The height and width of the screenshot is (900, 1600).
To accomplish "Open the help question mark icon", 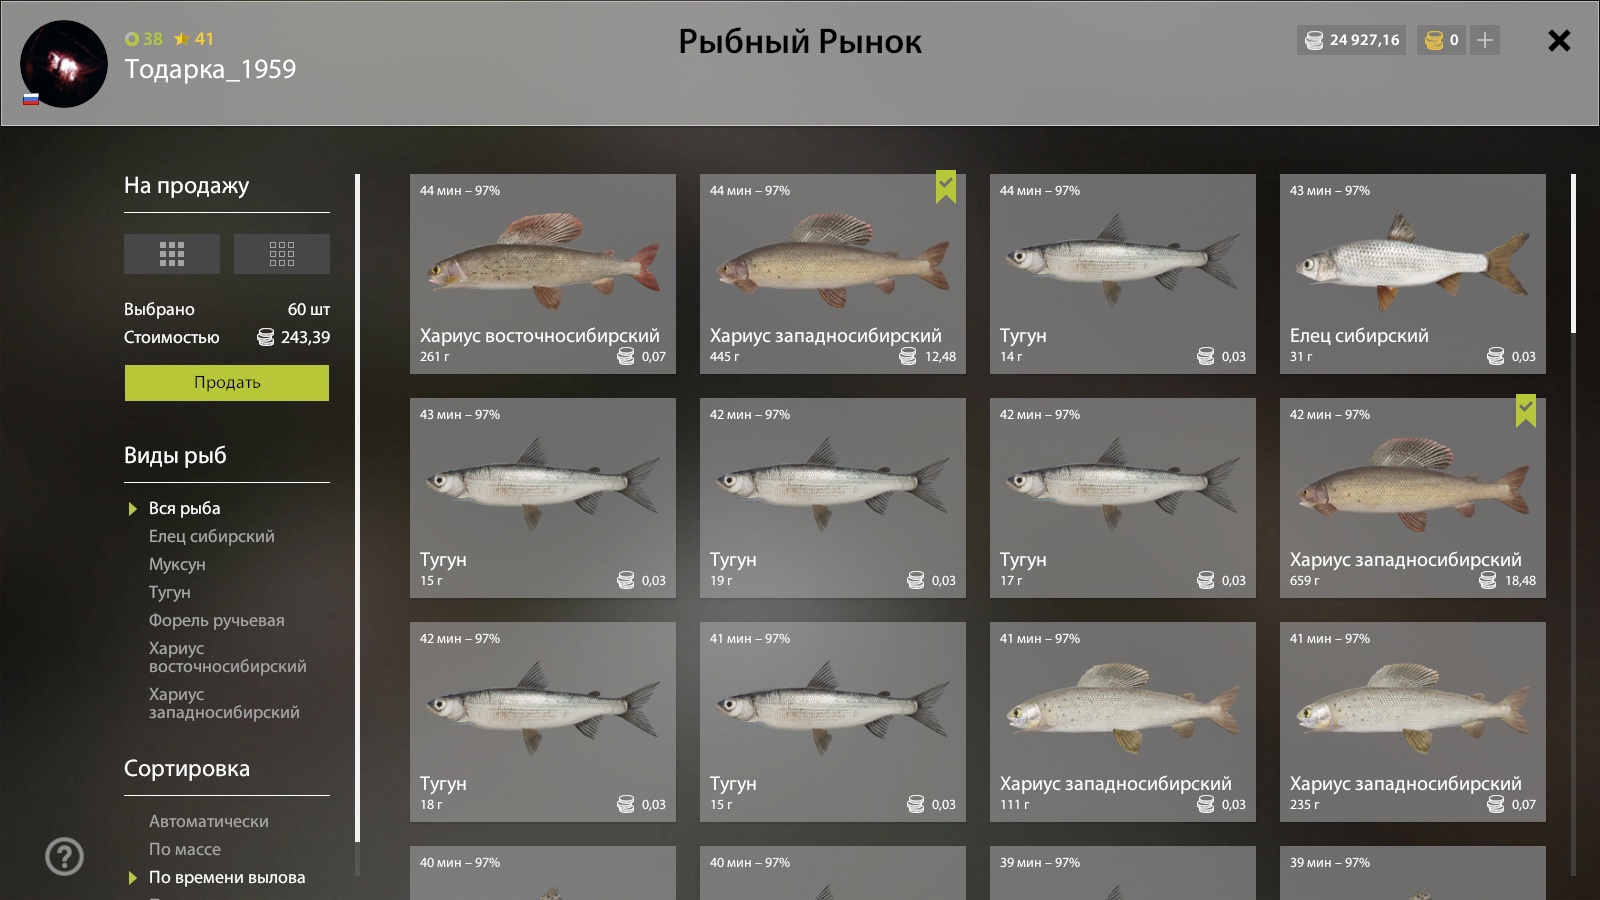I will click(65, 856).
